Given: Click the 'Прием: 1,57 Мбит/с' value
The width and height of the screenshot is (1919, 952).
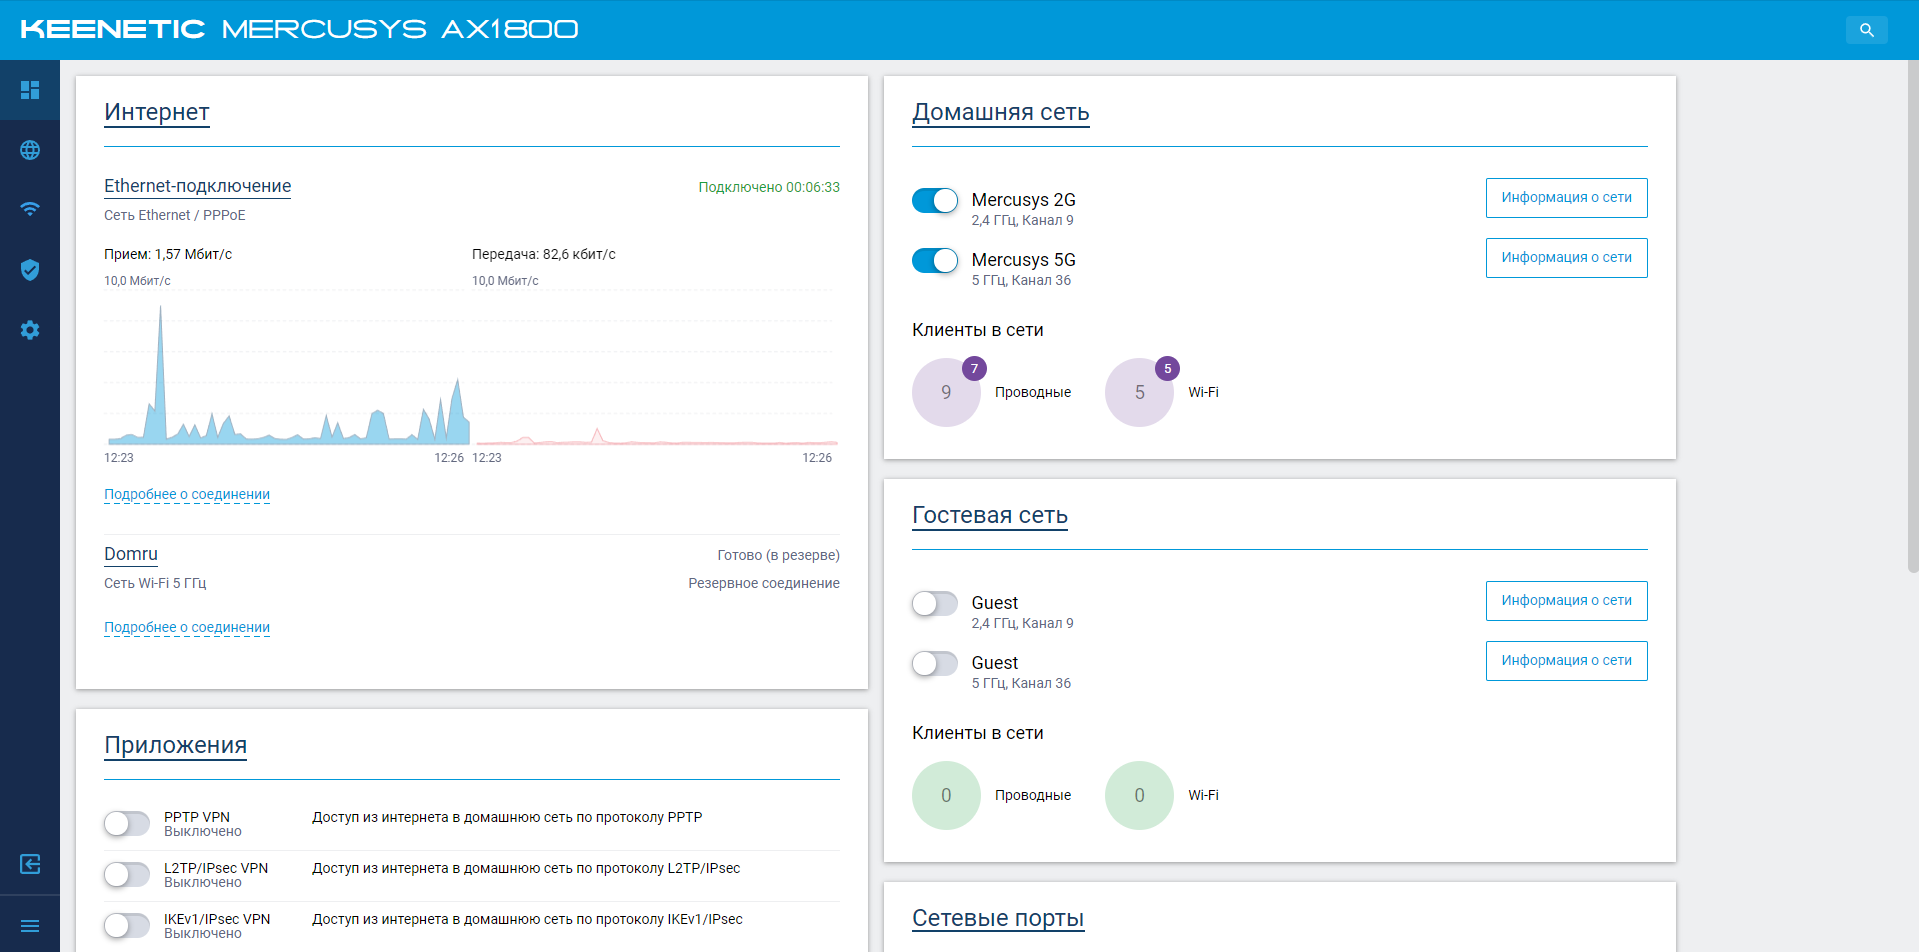Looking at the screenshot, I should (168, 254).
